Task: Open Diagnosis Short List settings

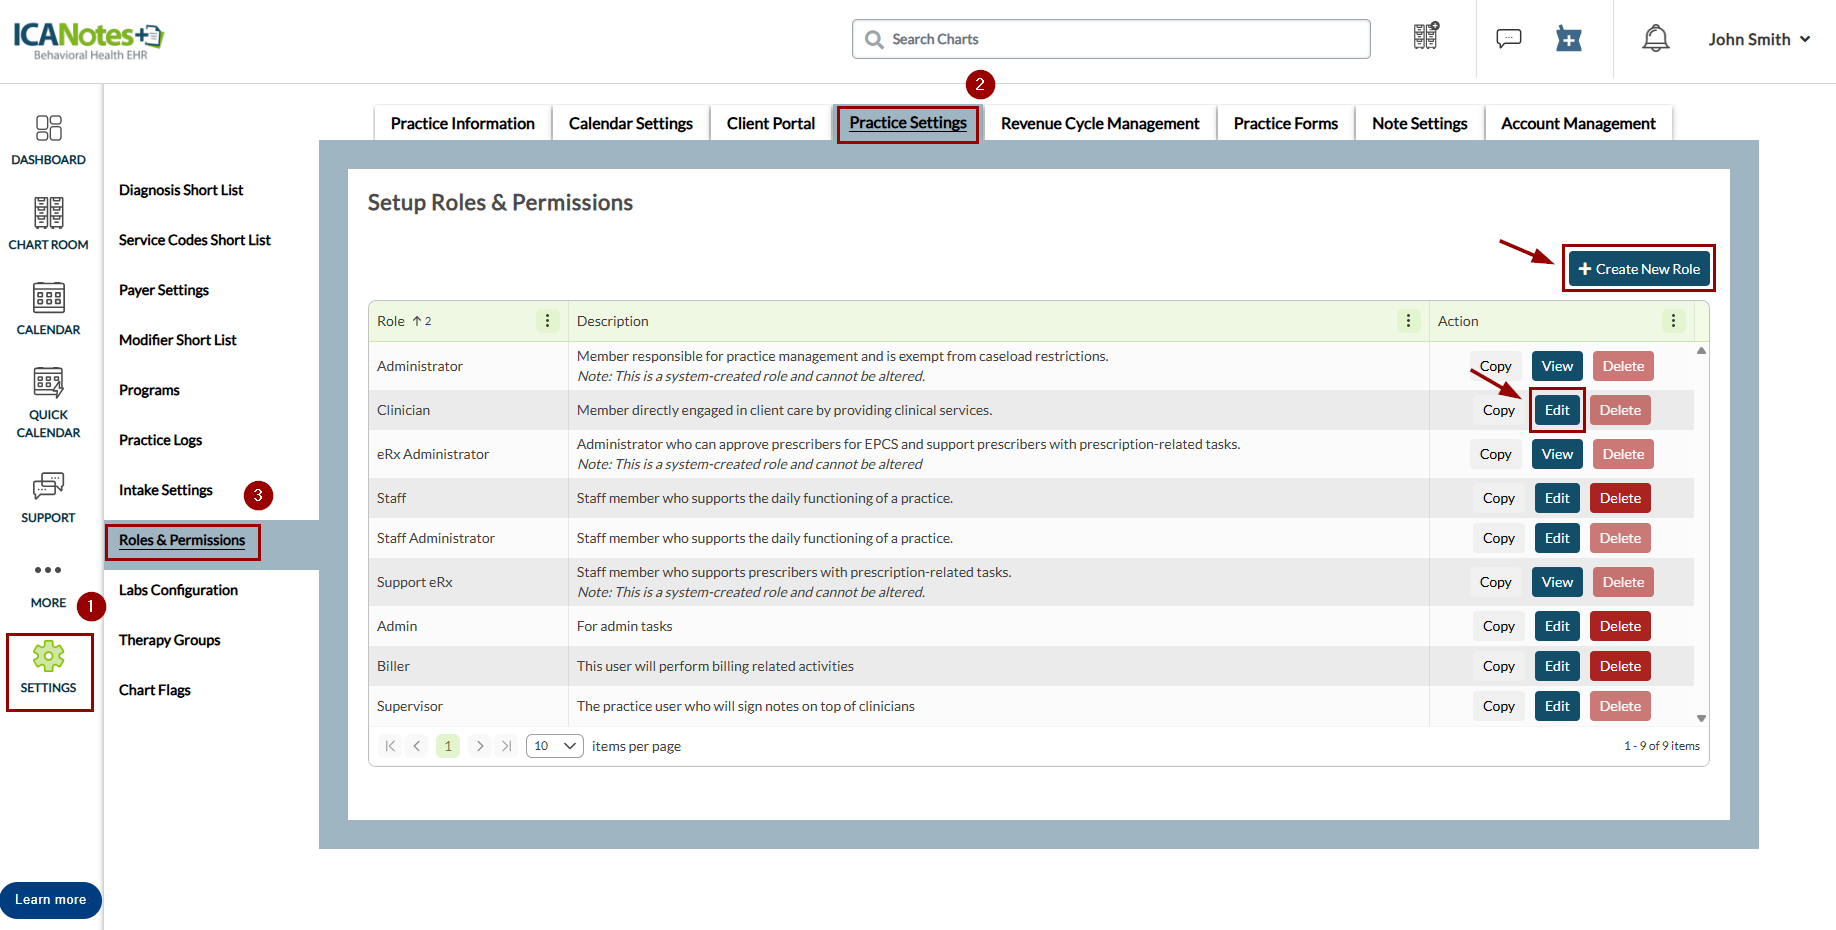Action: pos(181,190)
